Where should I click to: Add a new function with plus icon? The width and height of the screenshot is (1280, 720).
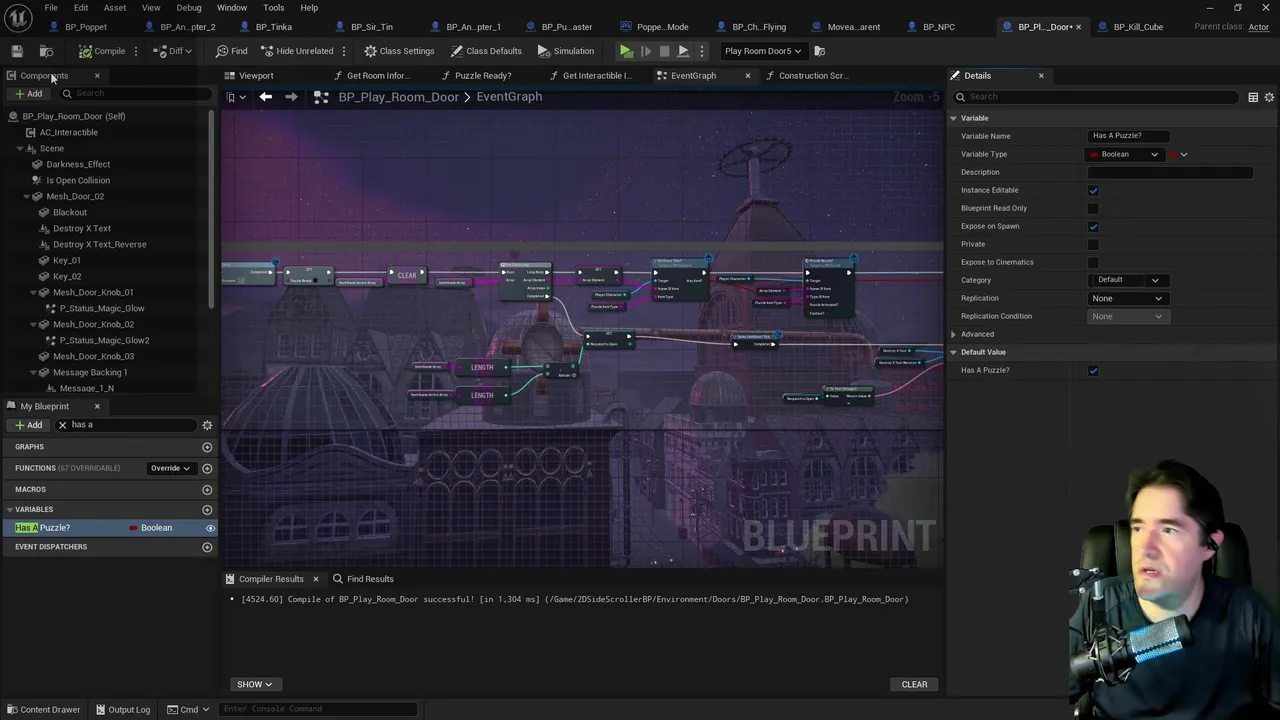tap(207, 468)
